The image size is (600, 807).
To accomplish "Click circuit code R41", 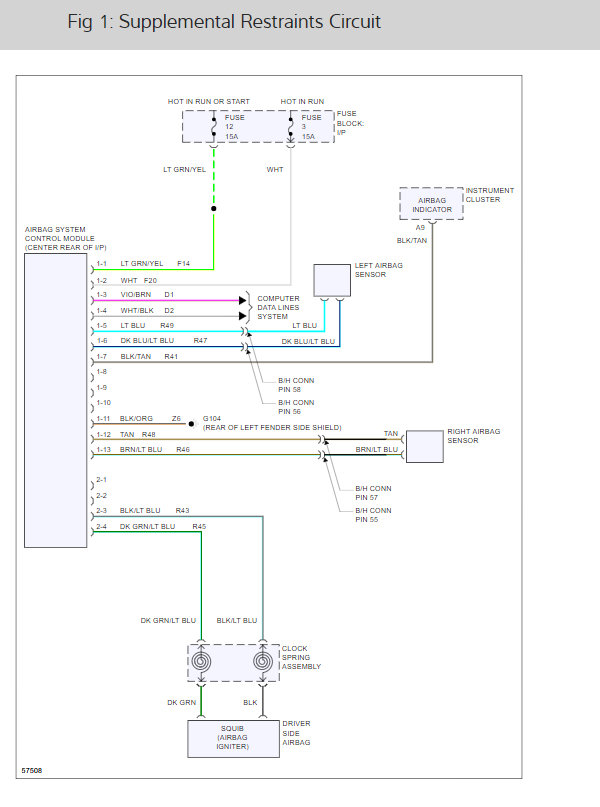I will pyautogui.click(x=171, y=356).
